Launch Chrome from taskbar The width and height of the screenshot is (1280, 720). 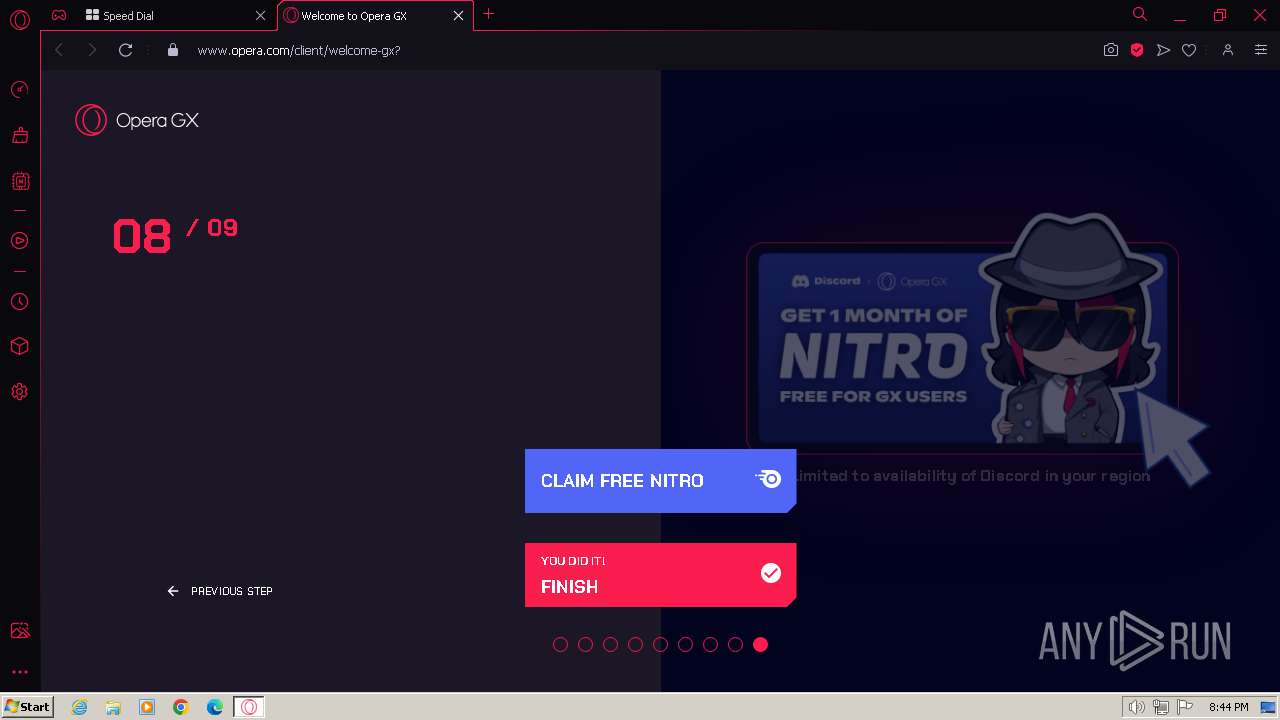(x=181, y=707)
